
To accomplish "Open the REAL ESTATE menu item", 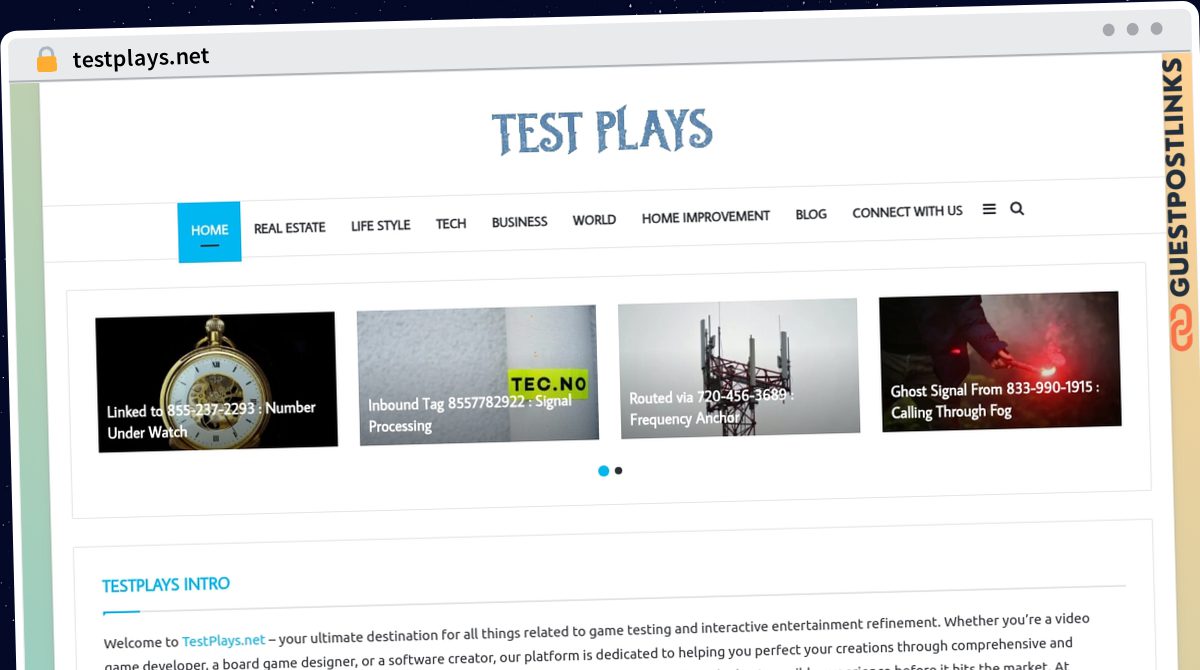I will point(289,228).
